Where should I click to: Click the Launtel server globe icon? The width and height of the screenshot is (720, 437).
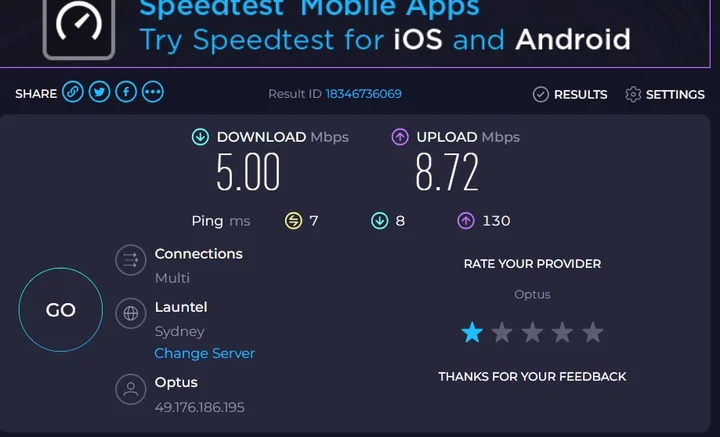[130, 313]
